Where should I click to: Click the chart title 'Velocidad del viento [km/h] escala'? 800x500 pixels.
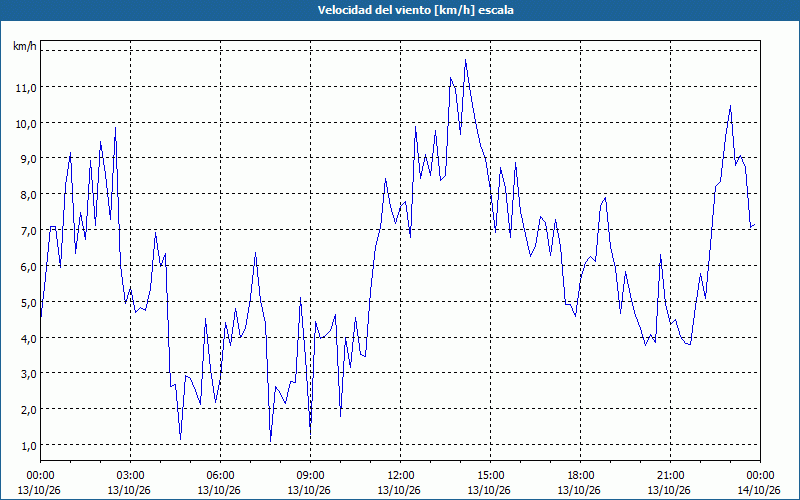415,10
